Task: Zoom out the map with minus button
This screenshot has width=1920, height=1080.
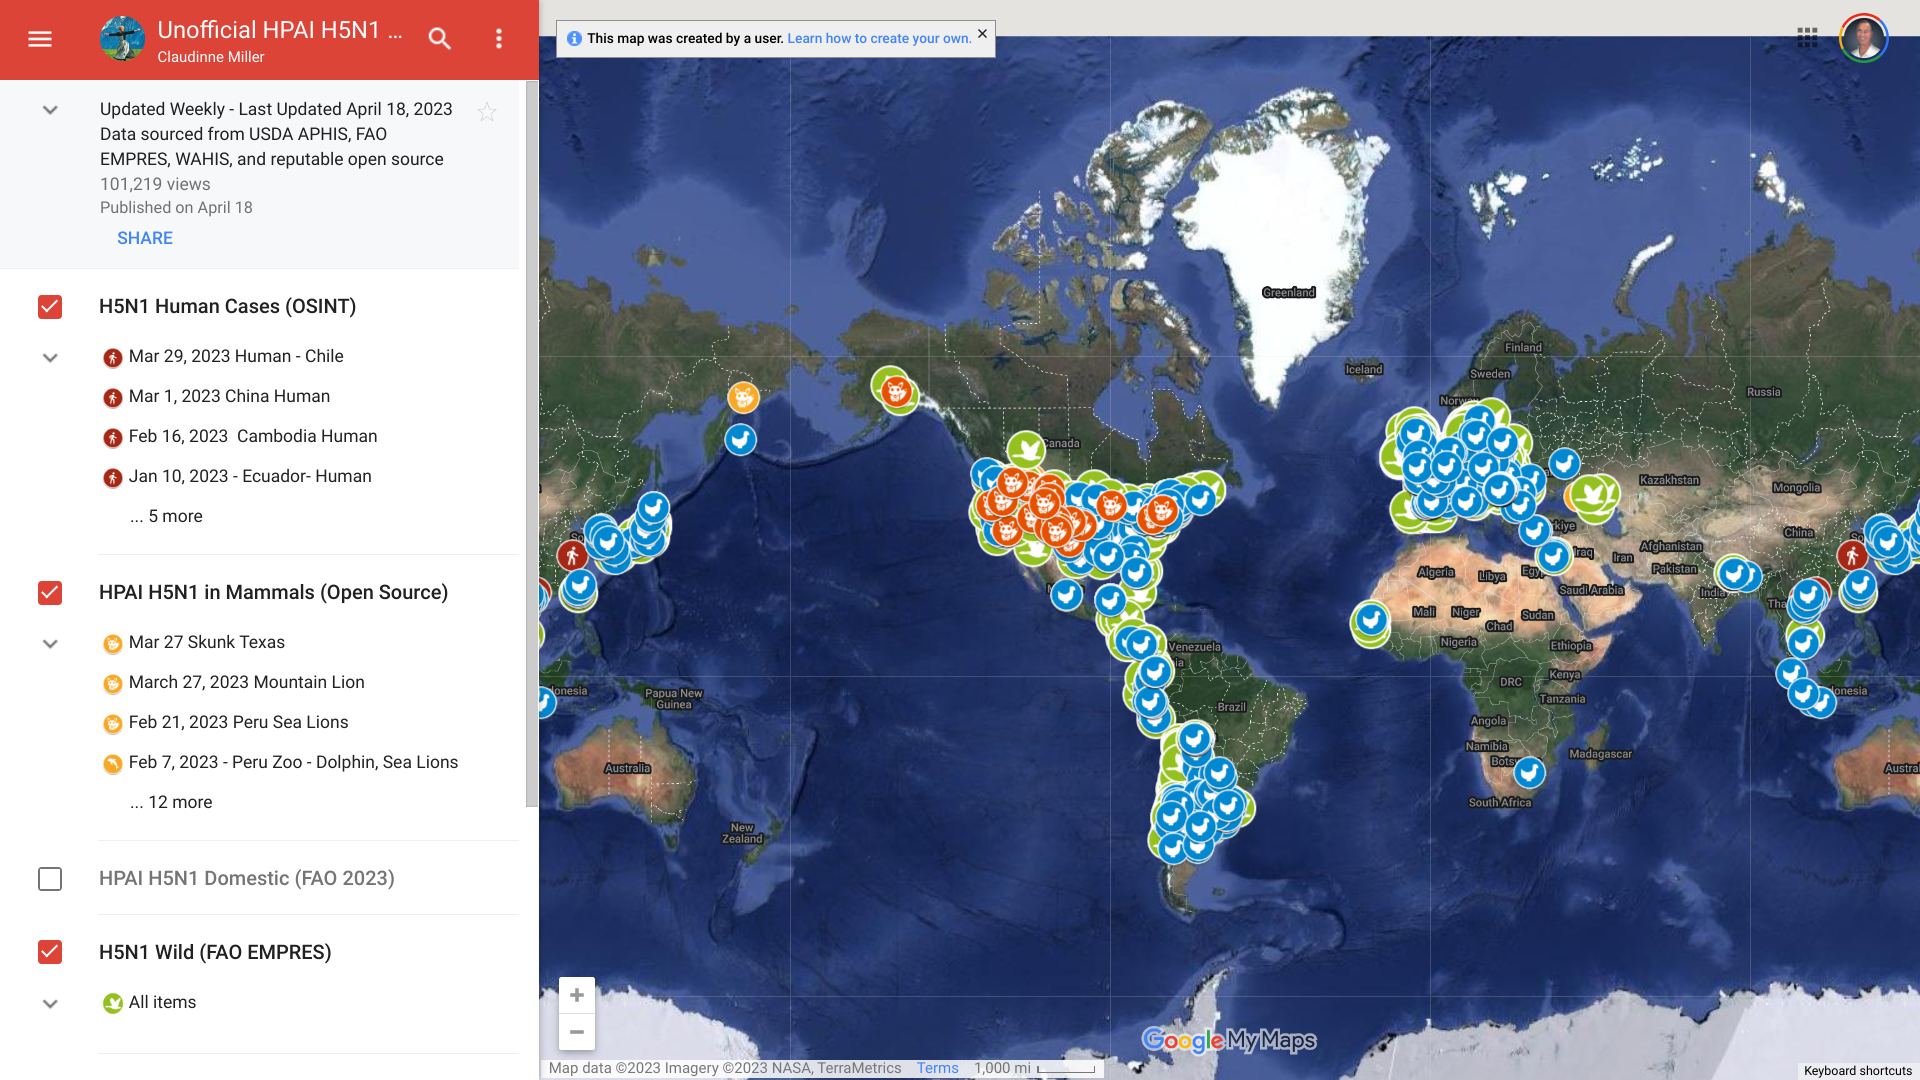Action: tap(577, 1032)
